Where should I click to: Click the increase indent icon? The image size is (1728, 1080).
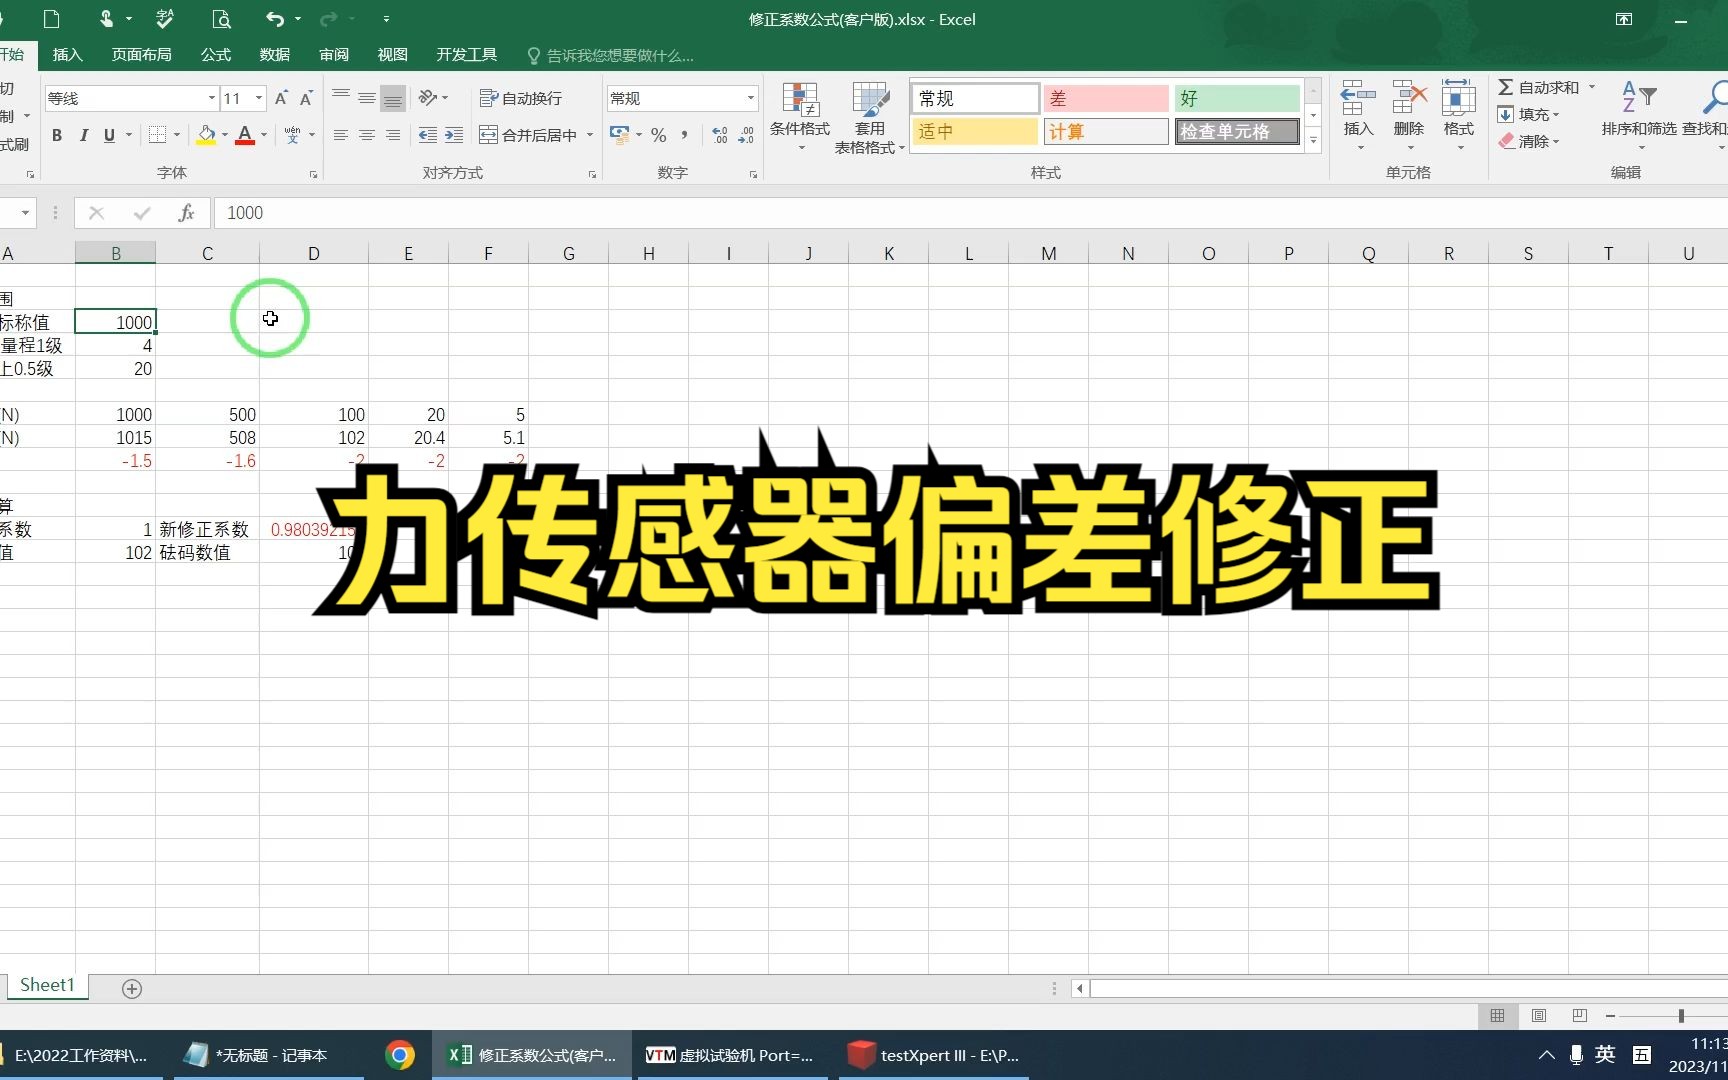(454, 135)
